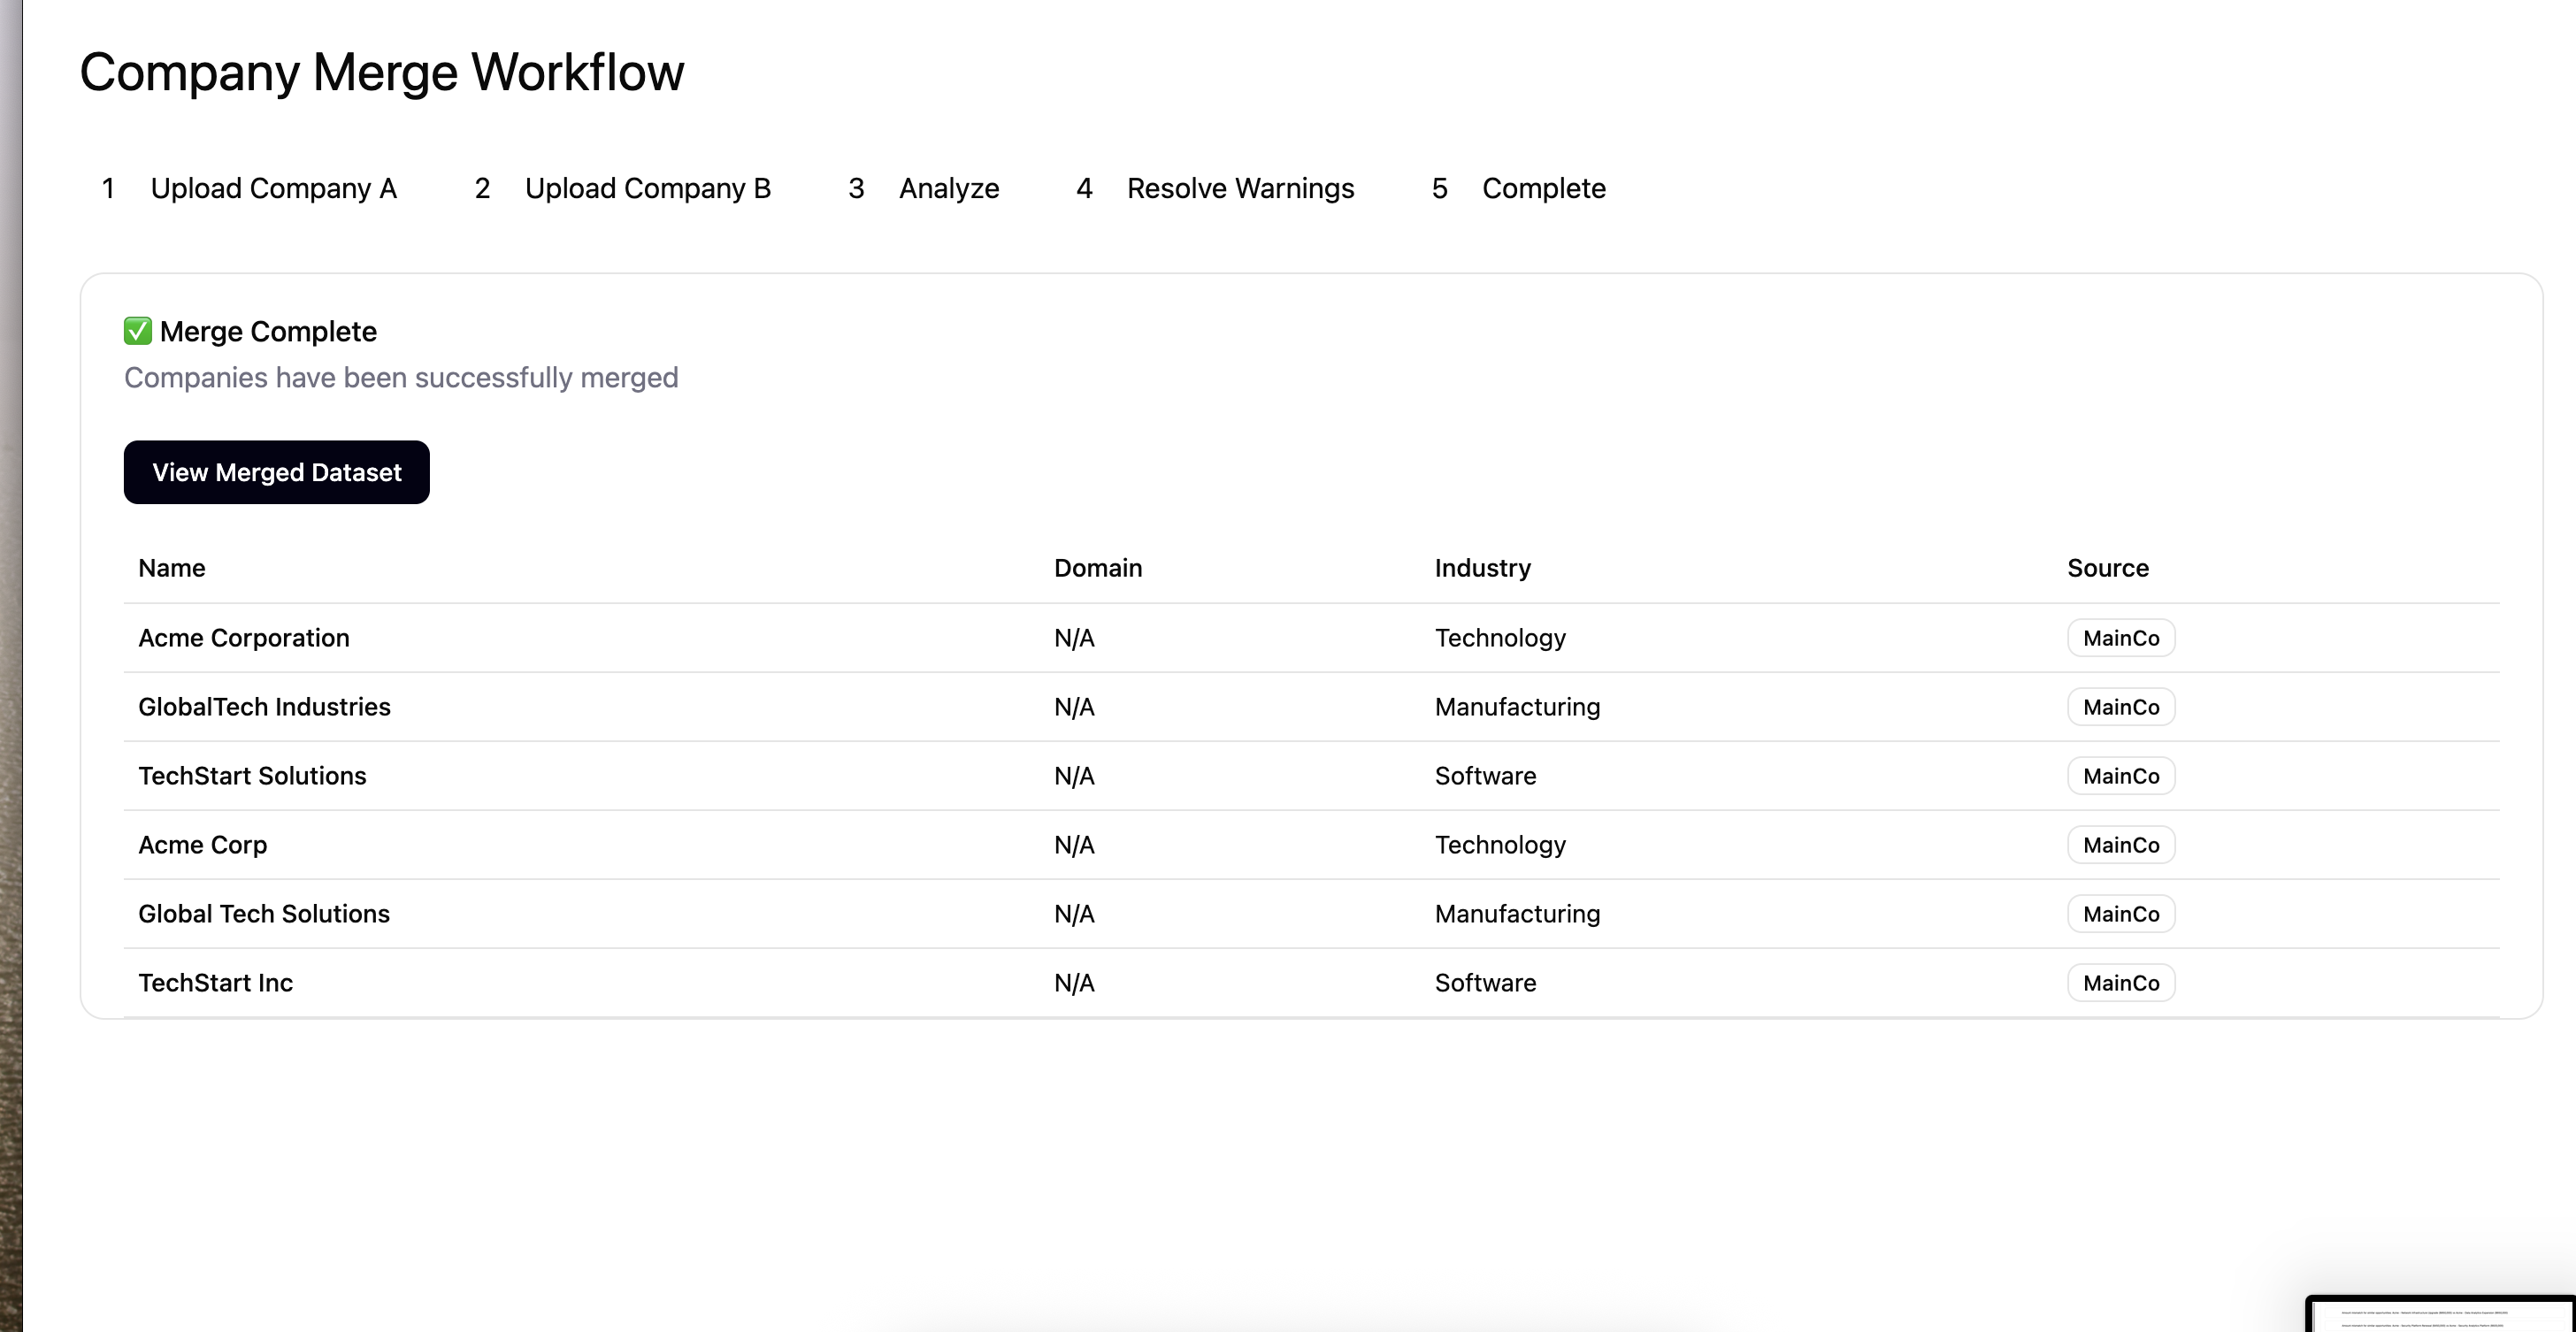Click the Source column header

tap(2107, 568)
